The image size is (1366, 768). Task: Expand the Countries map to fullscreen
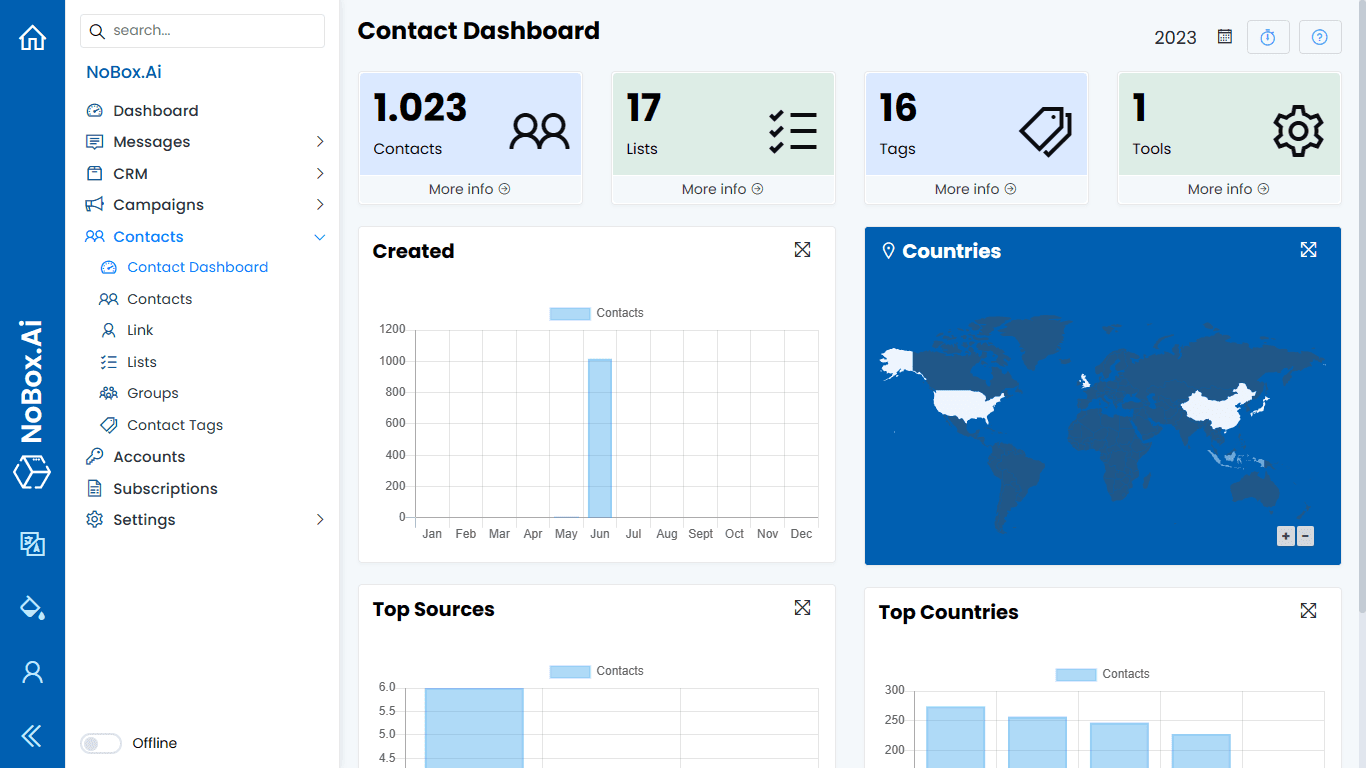1309,249
